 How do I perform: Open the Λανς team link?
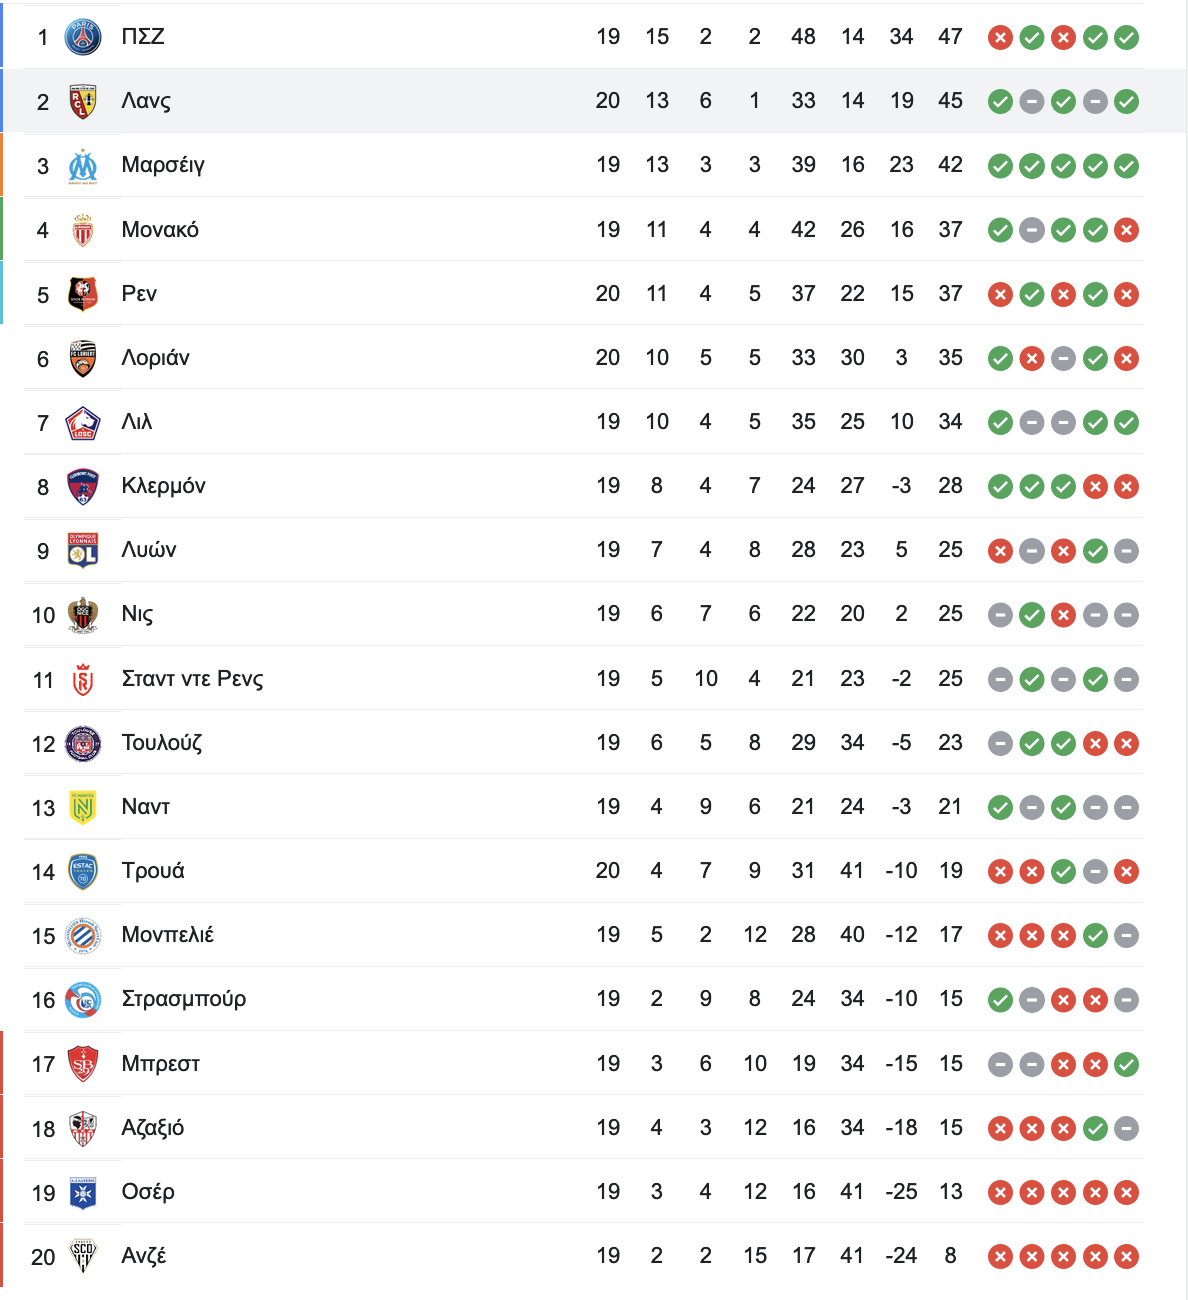coord(146,101)
